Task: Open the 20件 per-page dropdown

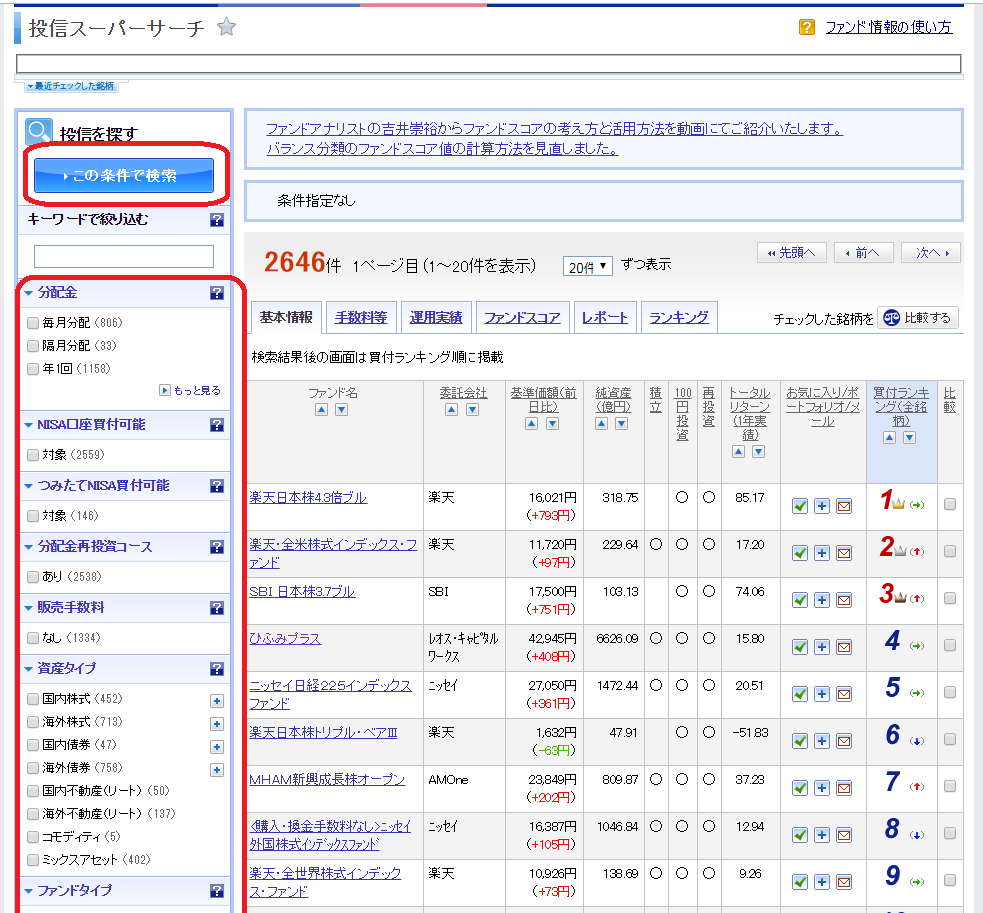Action: (588, 267)
